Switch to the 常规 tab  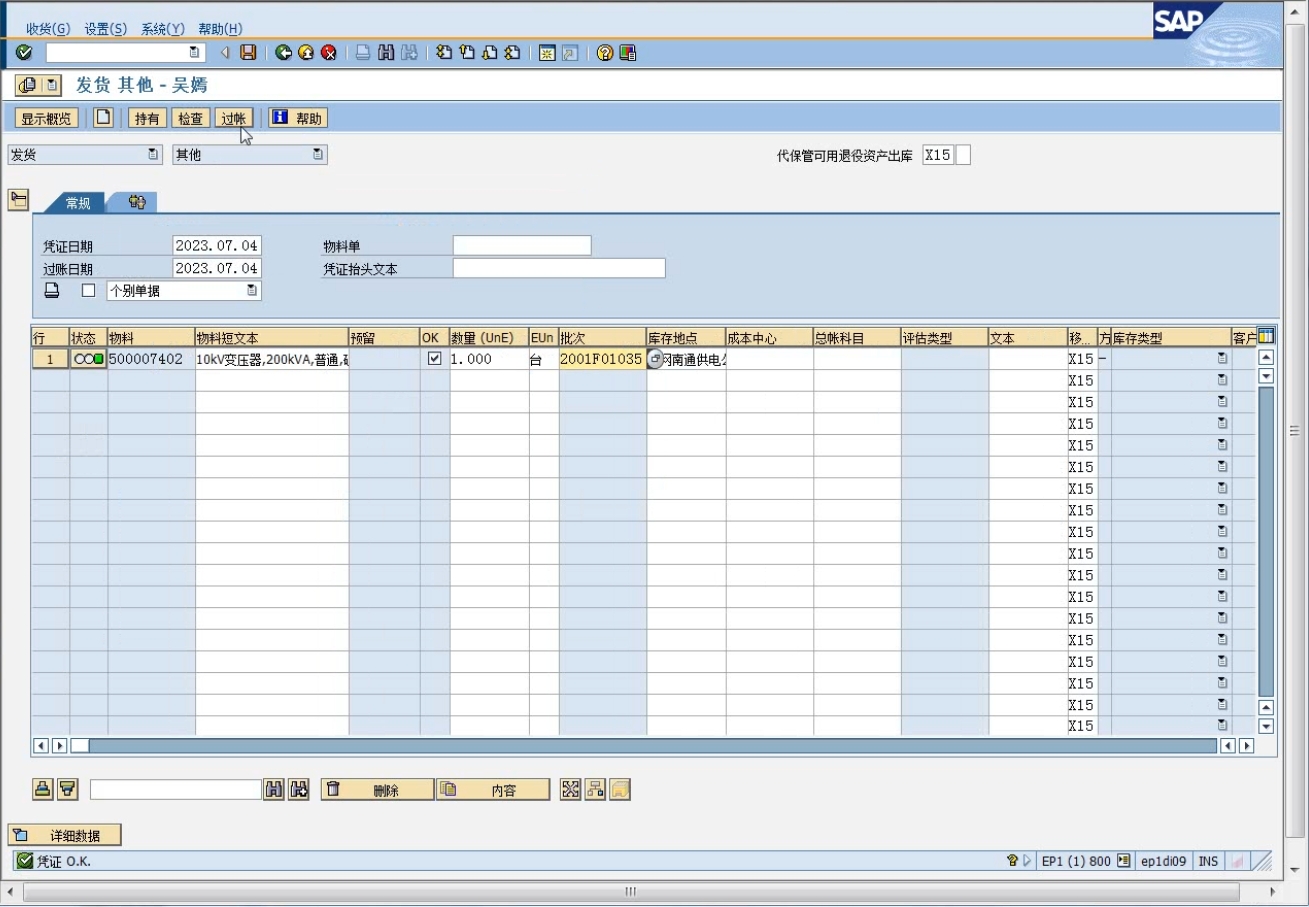tap(78, 203)
